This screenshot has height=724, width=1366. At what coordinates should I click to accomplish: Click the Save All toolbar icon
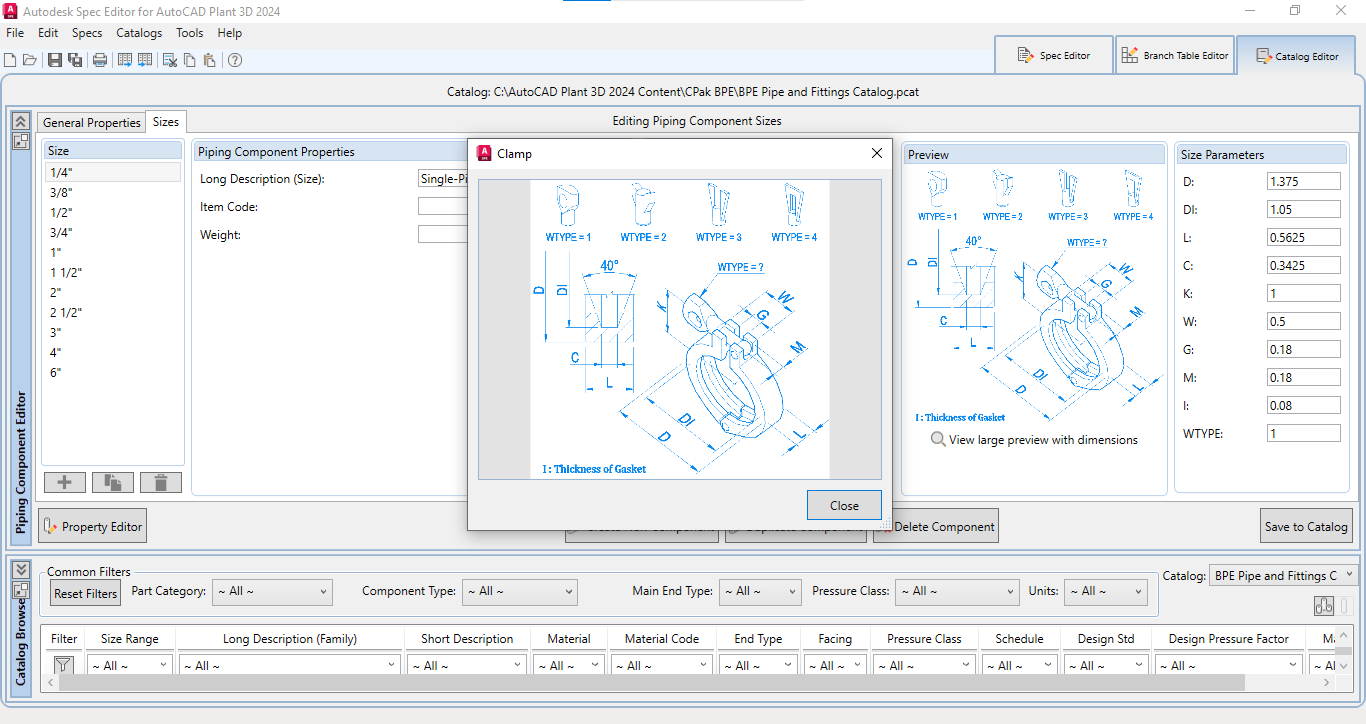click(x=75, y=60)
